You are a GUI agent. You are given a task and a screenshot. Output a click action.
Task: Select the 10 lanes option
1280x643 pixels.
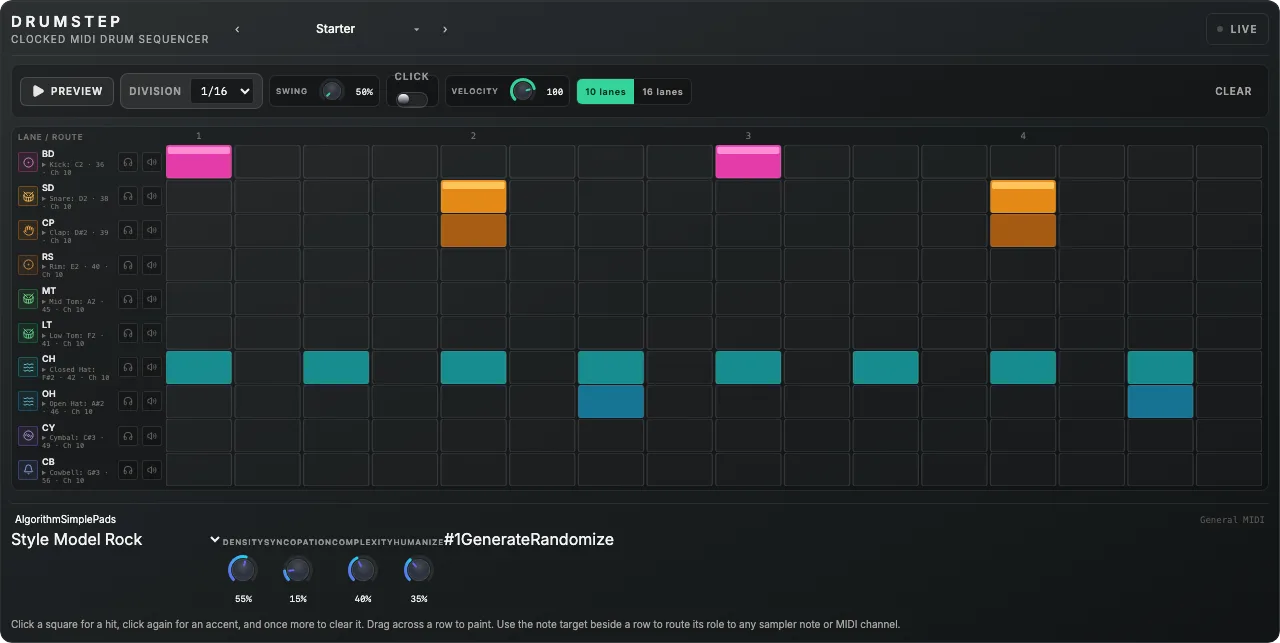coord(605,92)
